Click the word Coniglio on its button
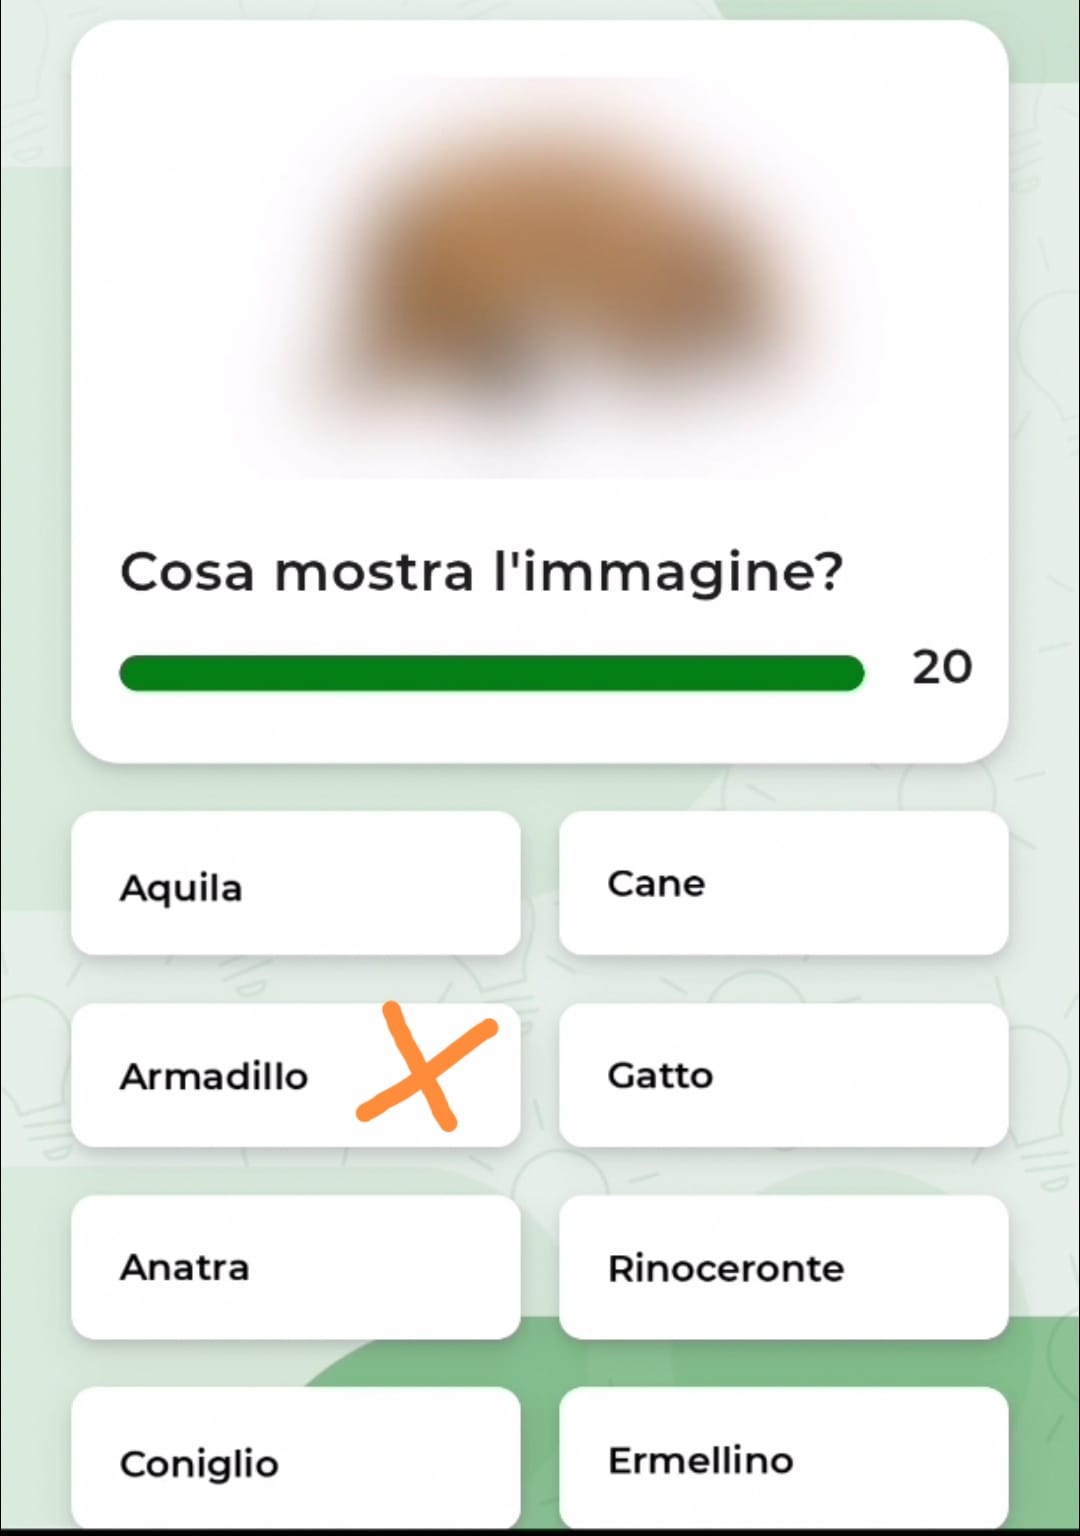This screenshot has width=1080, height=1536. 199,1465
